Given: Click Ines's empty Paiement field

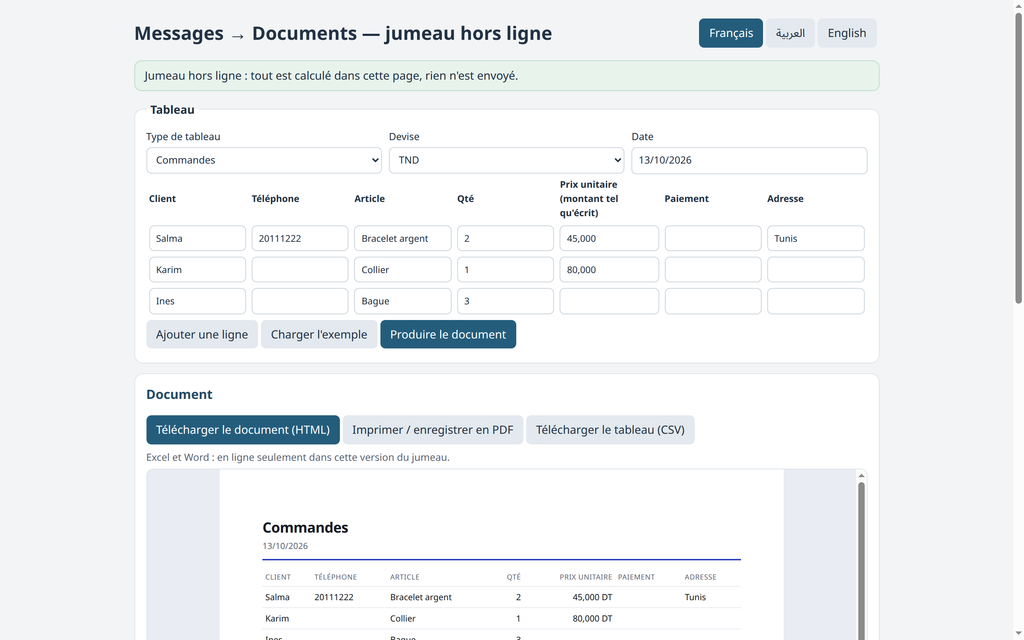Looking at the screenshot, I should 713,301.
